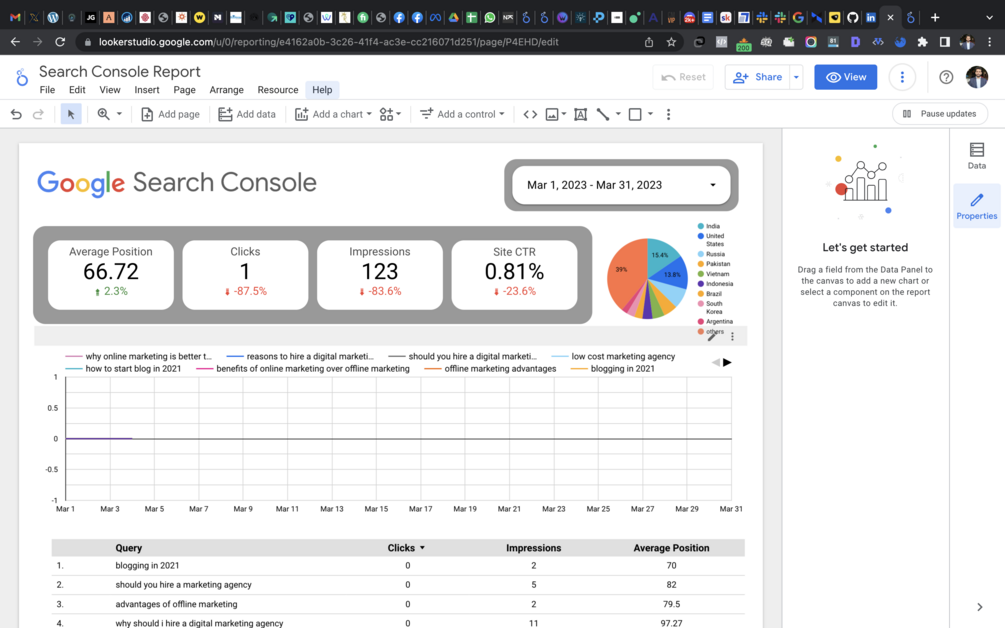
Task: Select the line drawing tool
Action: [603, 114]
